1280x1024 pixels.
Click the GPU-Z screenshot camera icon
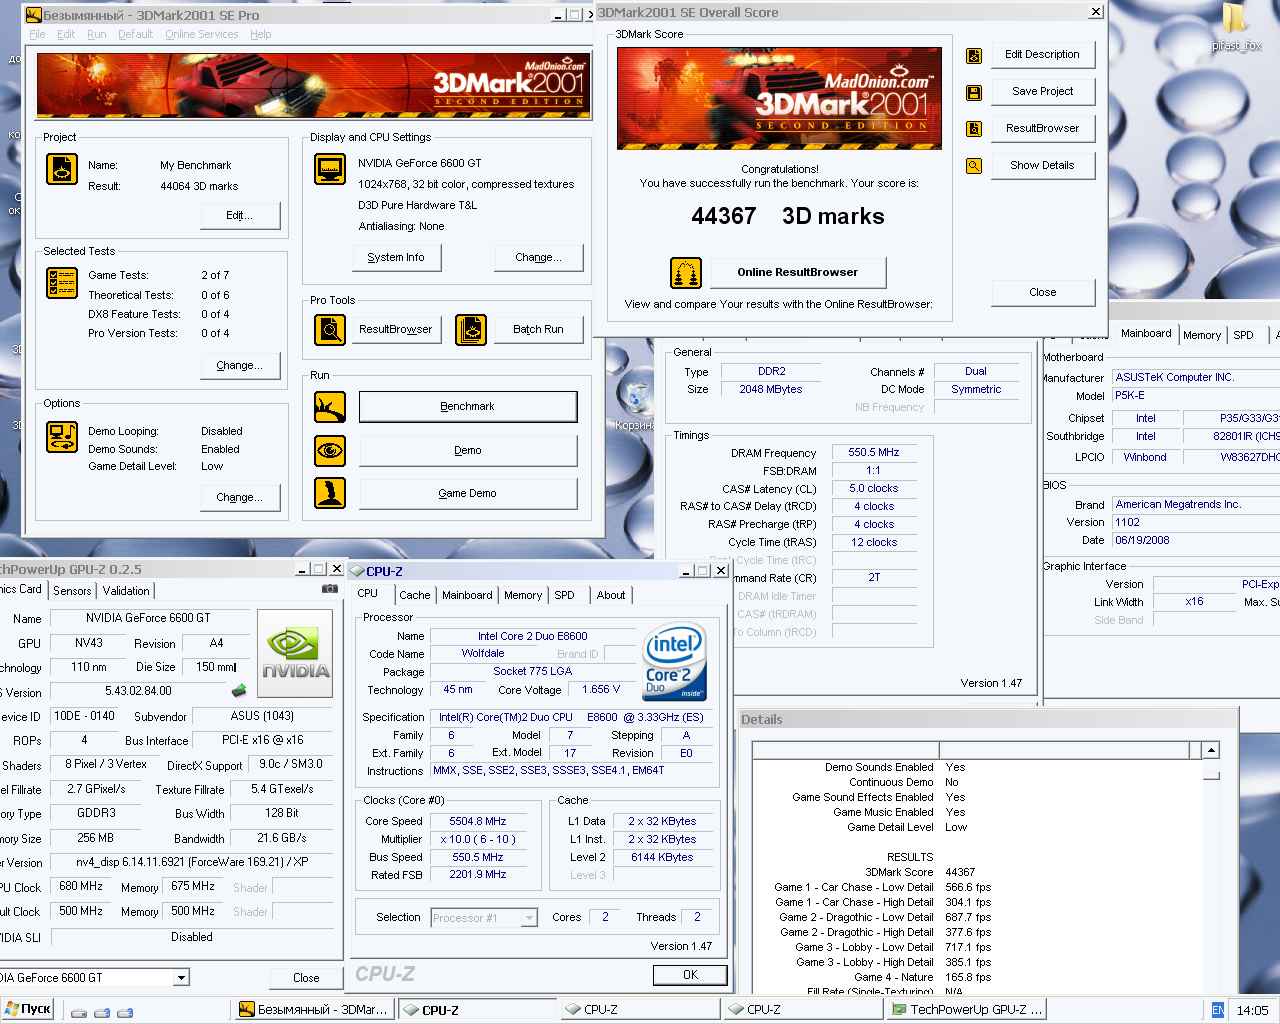click(330, 589)
